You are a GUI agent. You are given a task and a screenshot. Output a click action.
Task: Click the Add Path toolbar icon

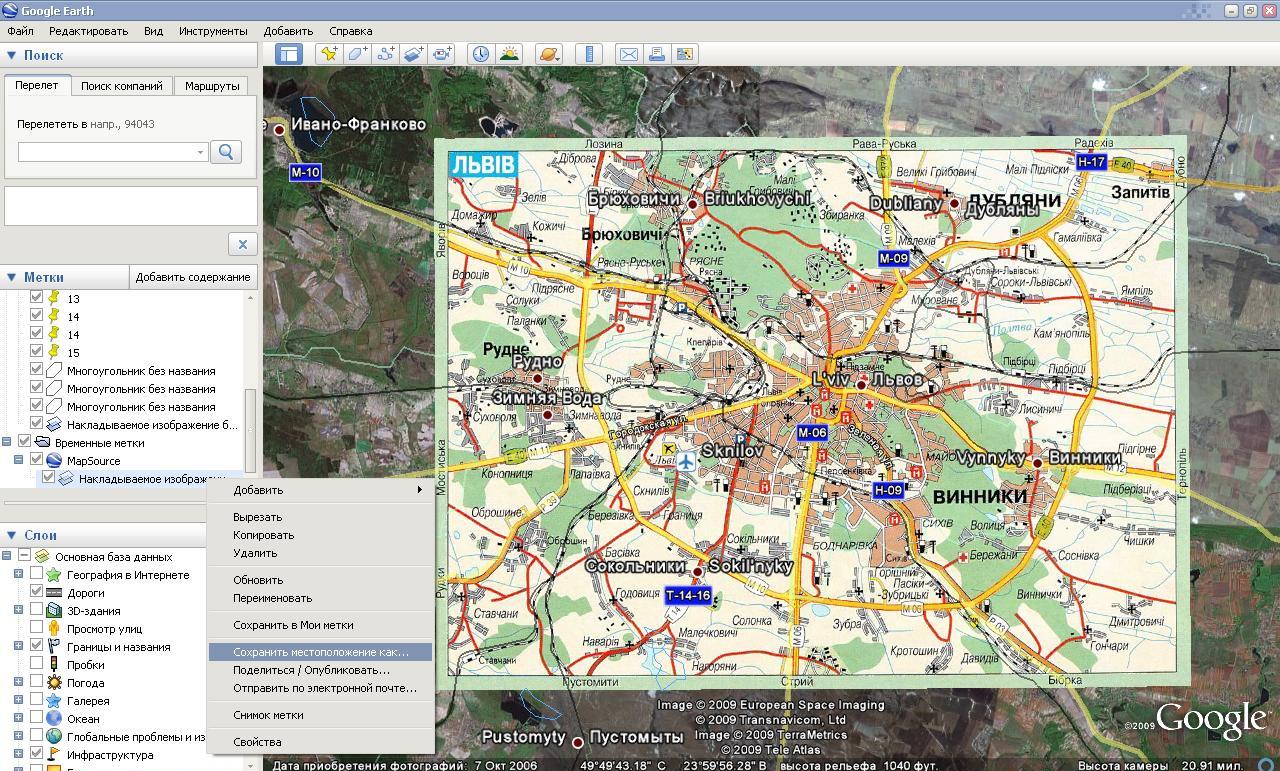(385, 54)
